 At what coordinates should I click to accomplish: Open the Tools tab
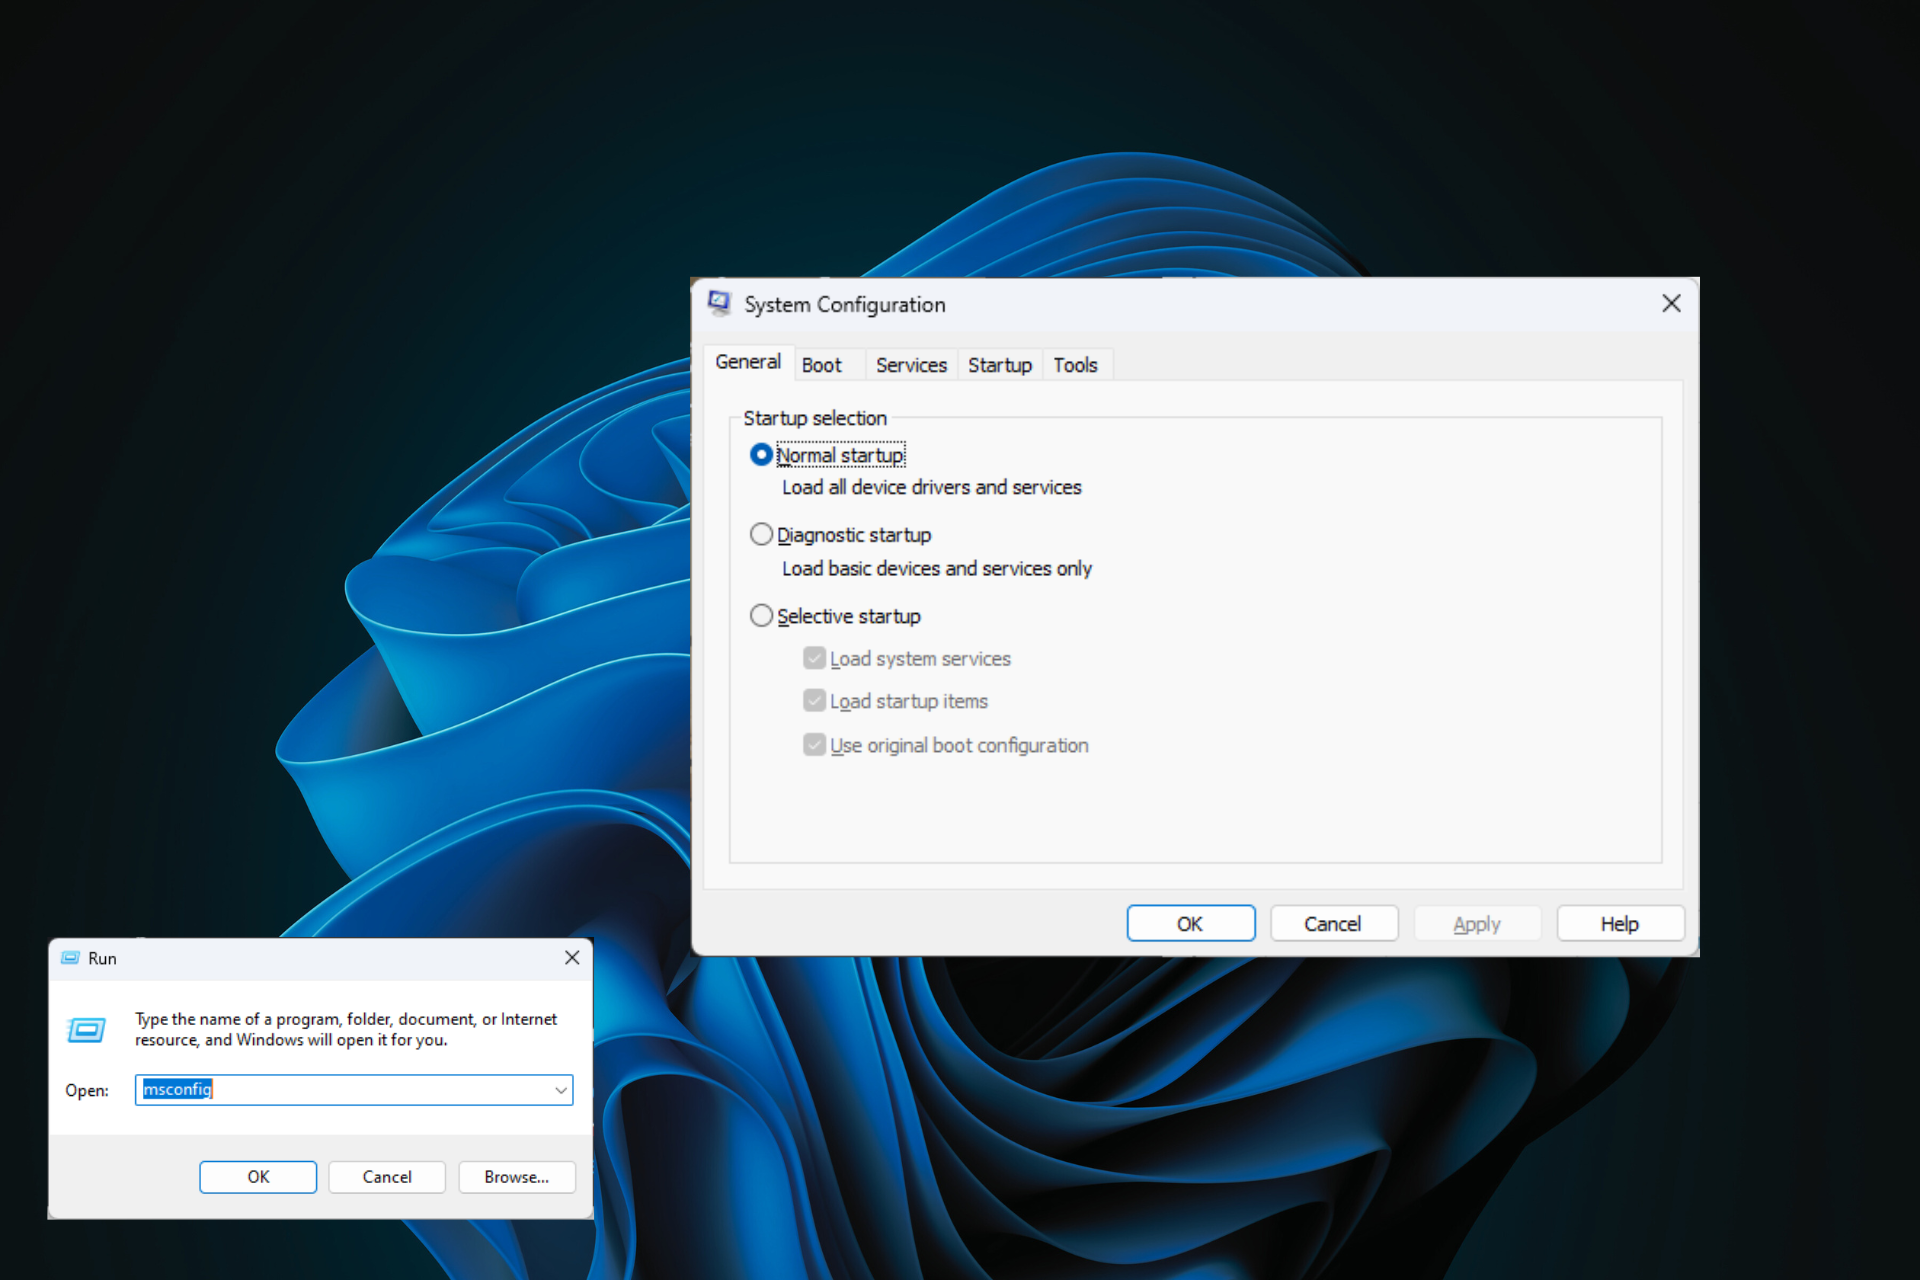point(1075,365)
